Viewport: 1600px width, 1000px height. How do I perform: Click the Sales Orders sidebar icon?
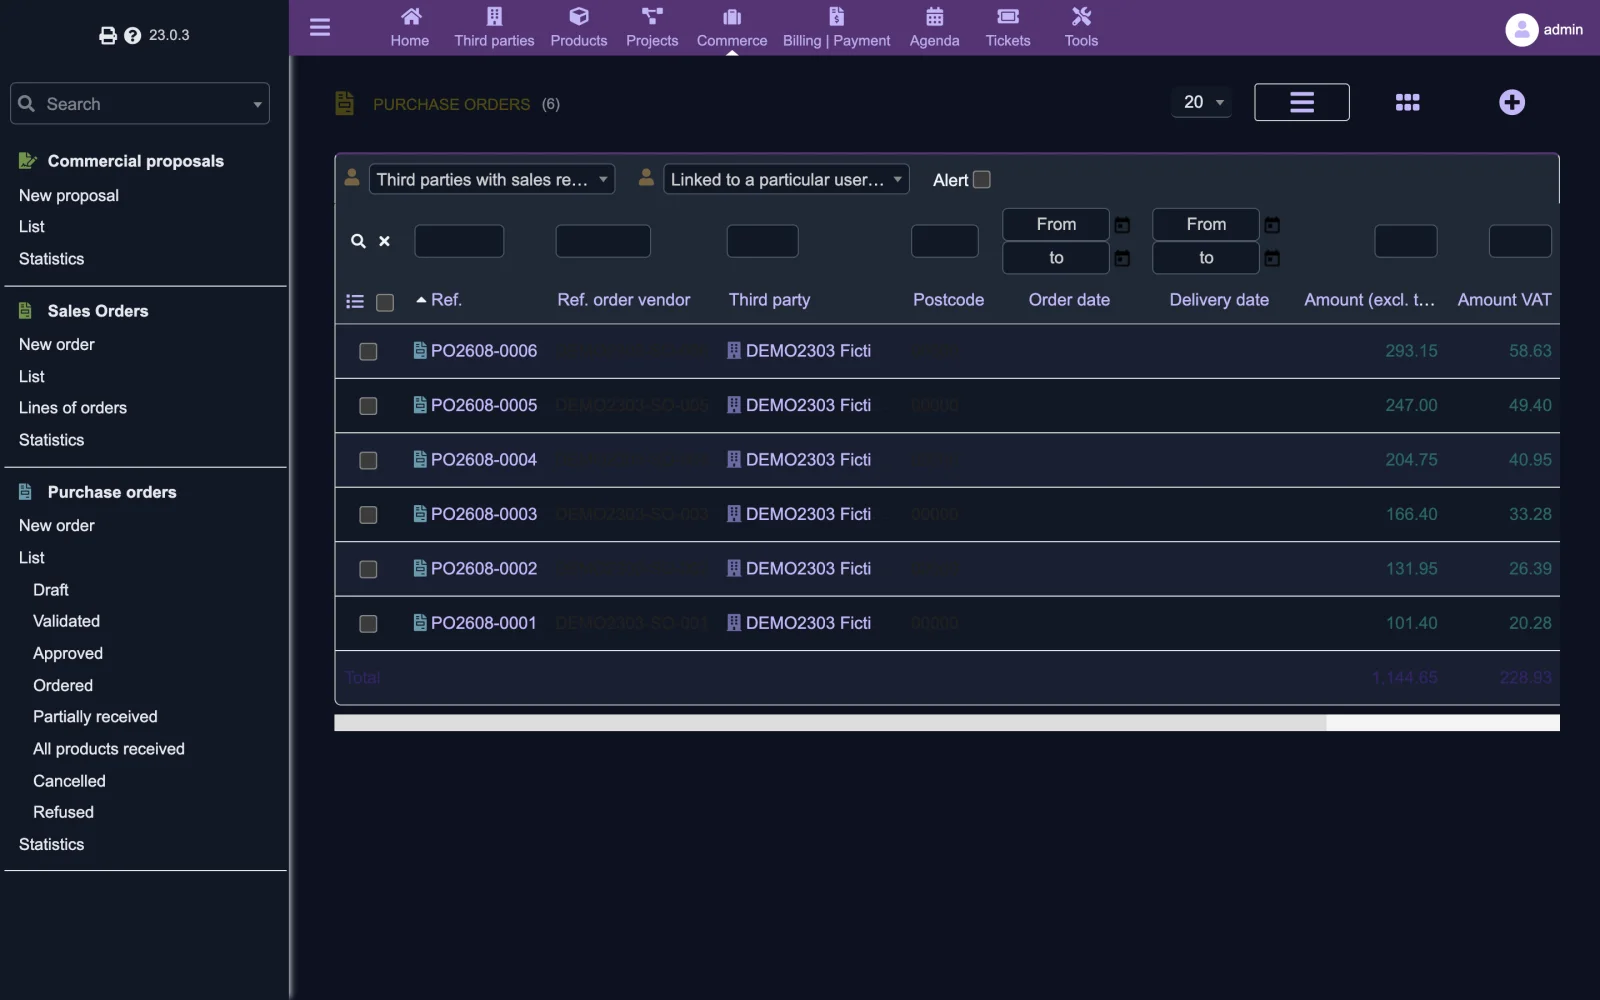coord(26,310)
